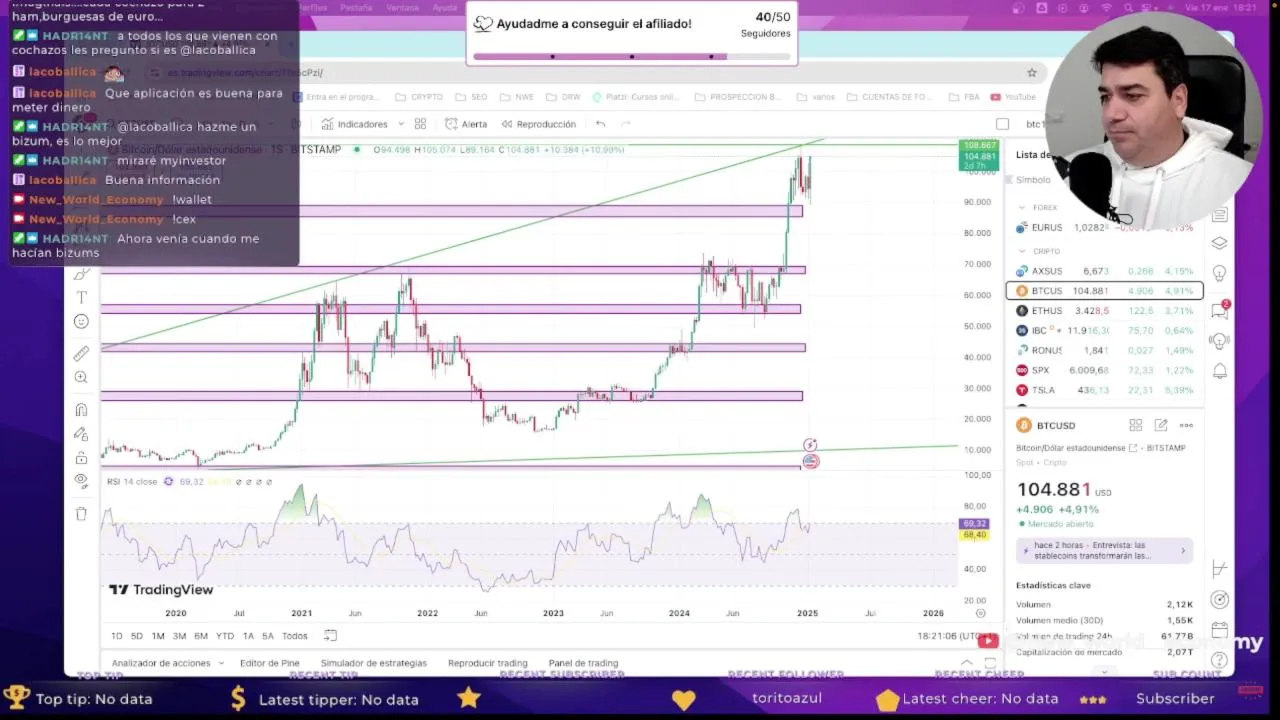The height and width of the screenshot is (720, 1280).
Task: Redo the chart action
Action: [x=626, y=124]
